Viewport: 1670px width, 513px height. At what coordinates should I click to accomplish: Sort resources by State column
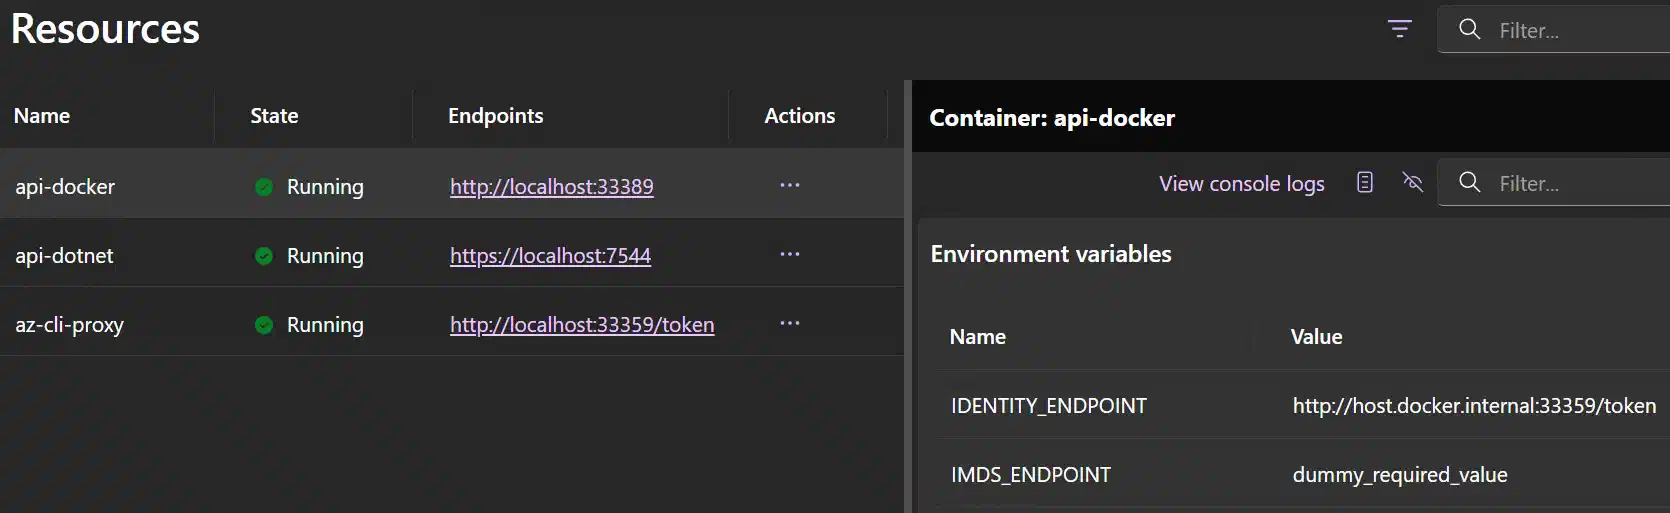(274, 116)
